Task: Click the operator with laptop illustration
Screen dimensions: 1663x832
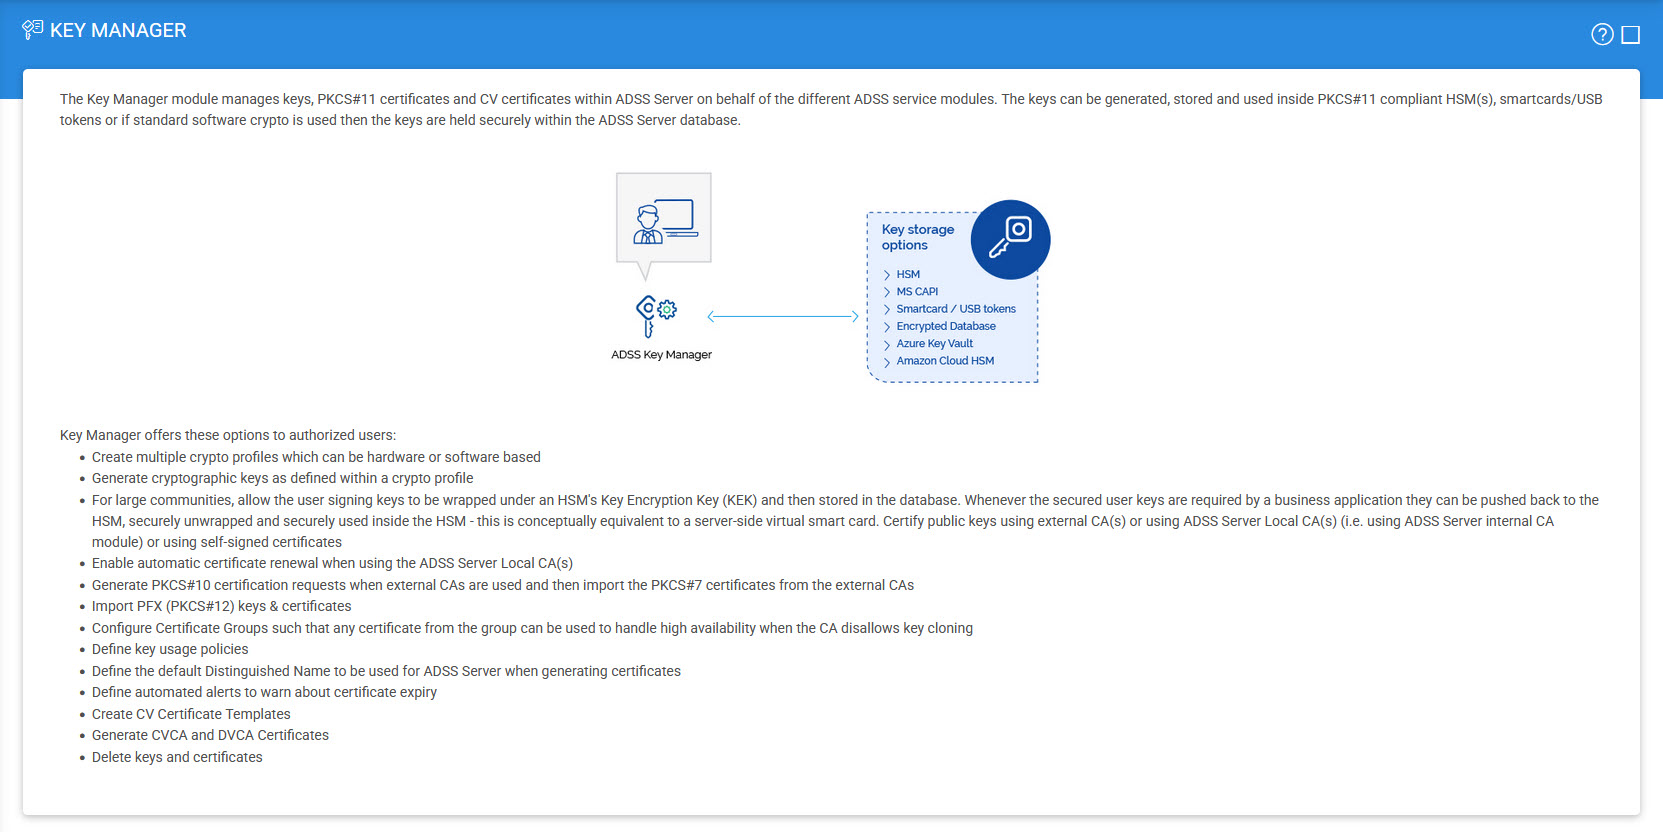Action: [x=664, y=220]
